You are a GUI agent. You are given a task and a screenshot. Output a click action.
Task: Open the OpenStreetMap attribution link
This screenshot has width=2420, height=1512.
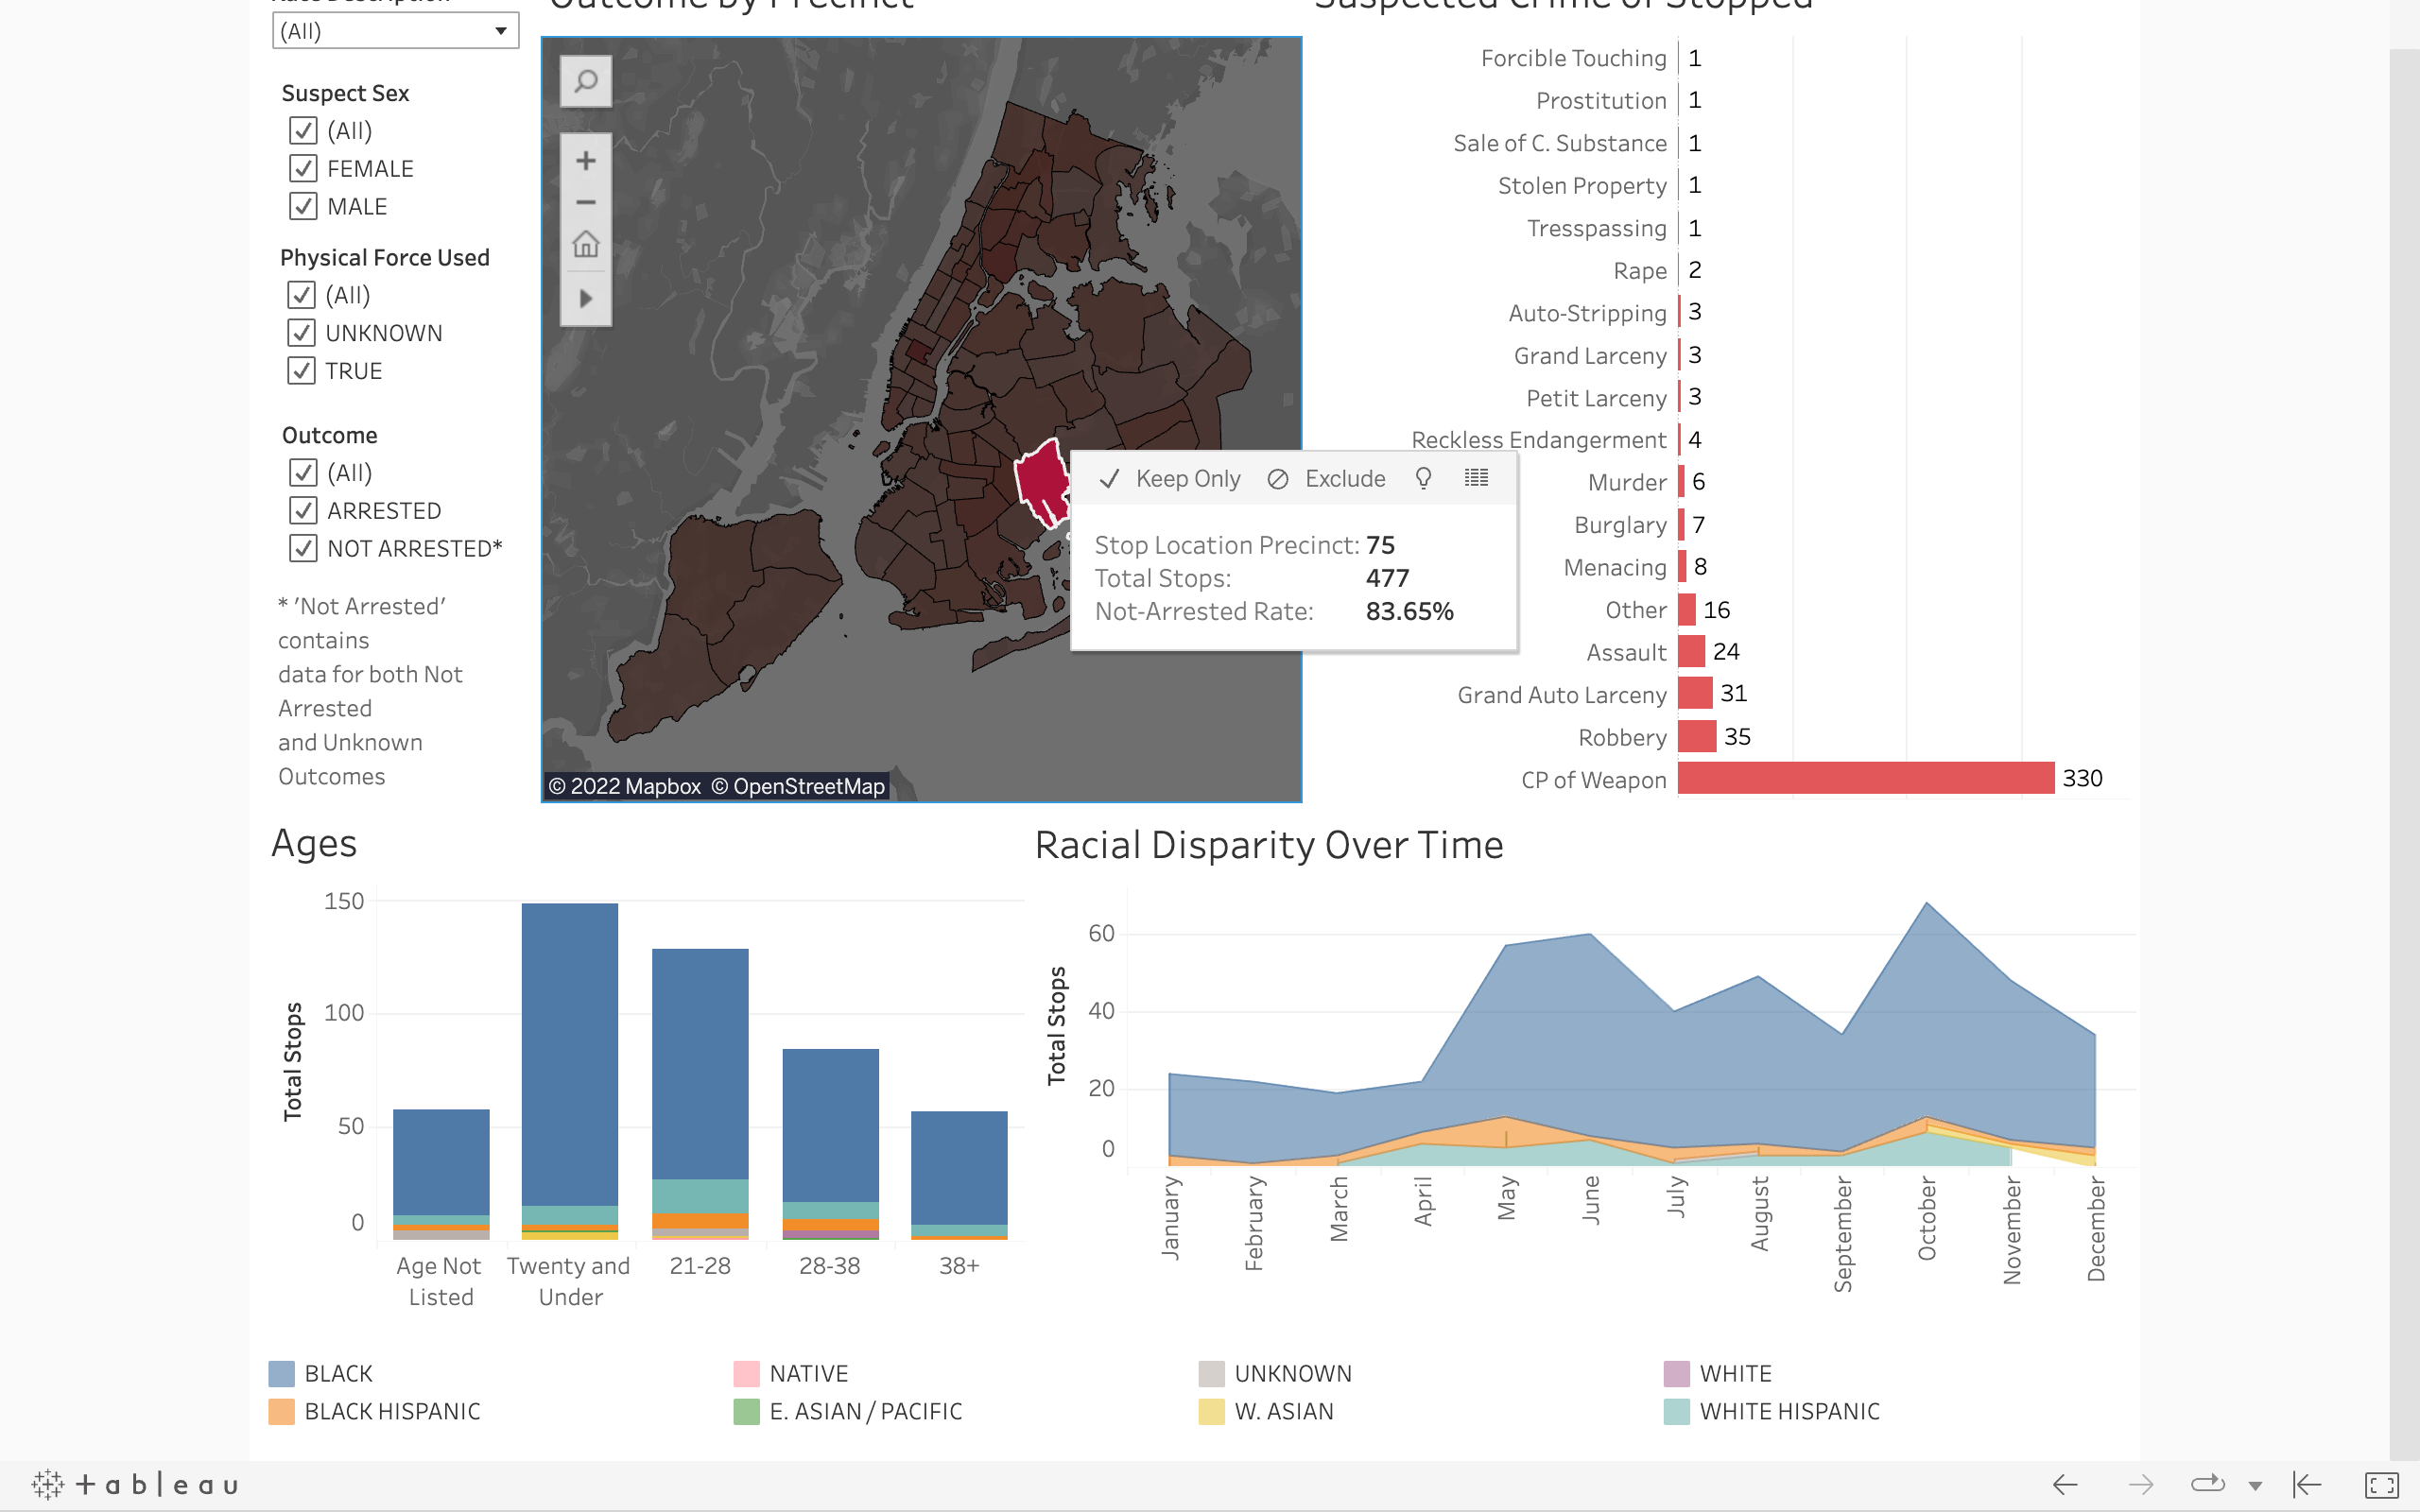(808, 787)
